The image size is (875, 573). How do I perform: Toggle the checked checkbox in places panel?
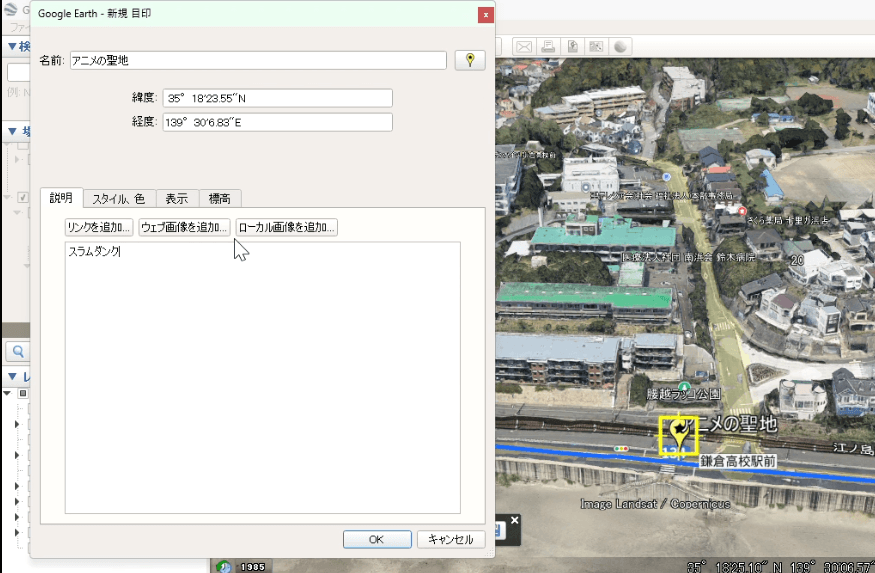(24, 197)
